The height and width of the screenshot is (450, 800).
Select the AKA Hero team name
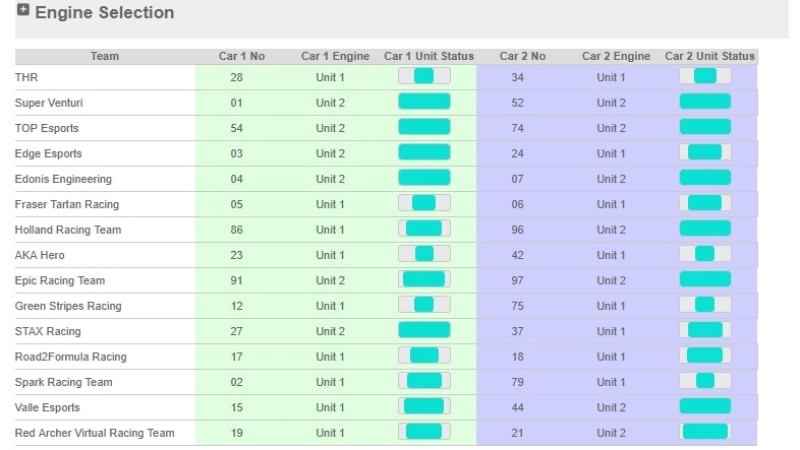(40, 255)
